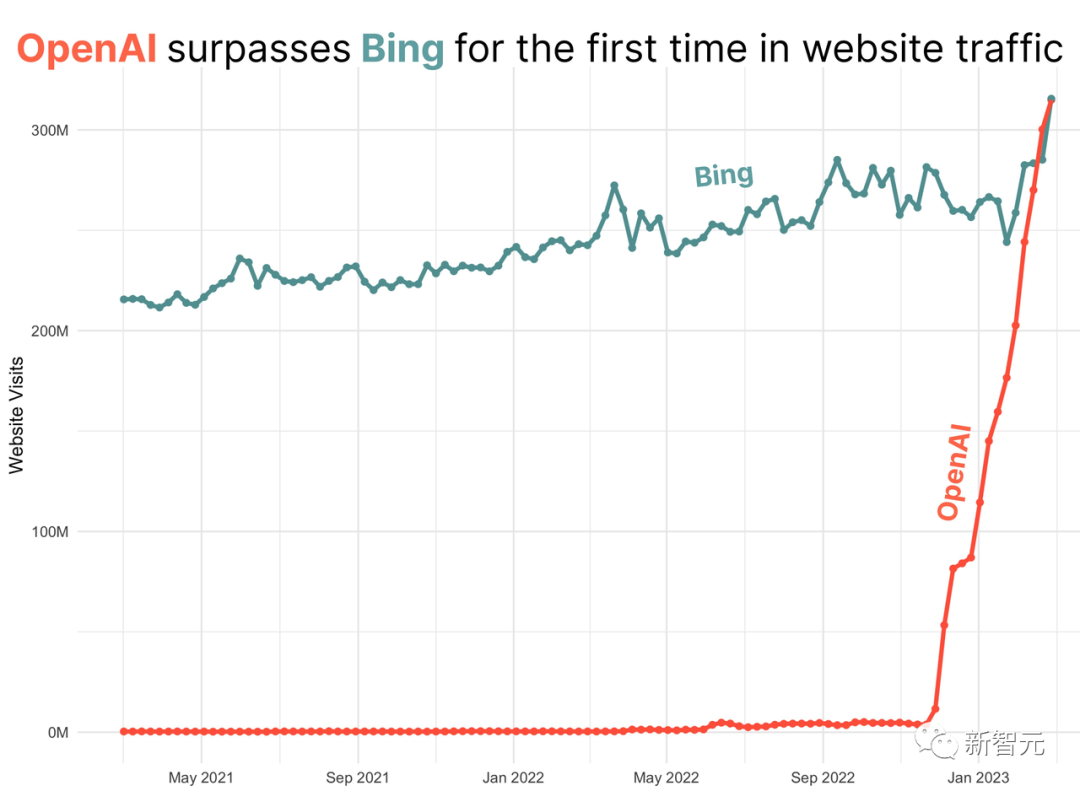Click the Website Visits axis title

point(16,415)
